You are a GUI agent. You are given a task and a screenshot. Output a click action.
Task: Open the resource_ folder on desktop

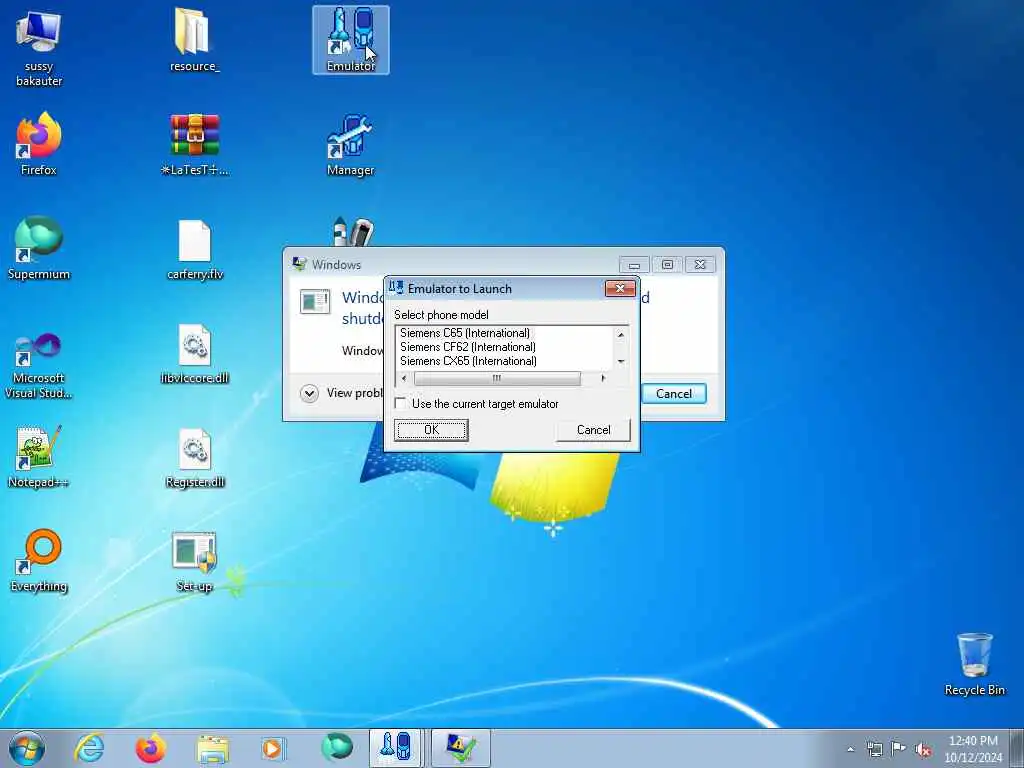pyautogui.click(x=194, y=40)
